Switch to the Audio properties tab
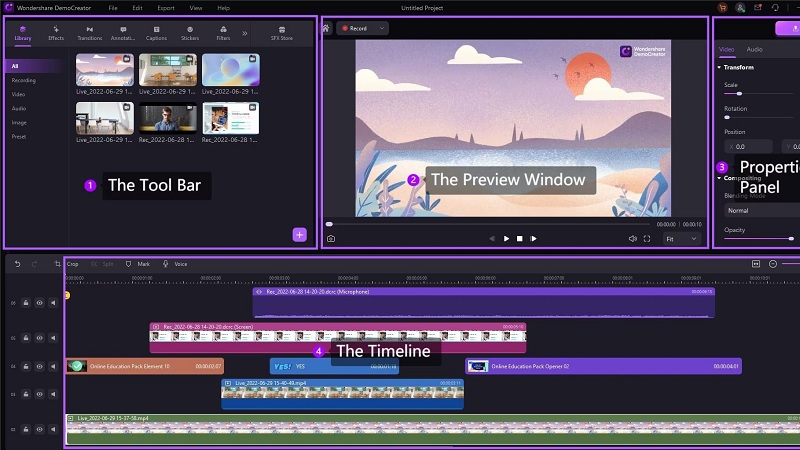This screenshot has width=800, height=450. [x=755, y=49]
